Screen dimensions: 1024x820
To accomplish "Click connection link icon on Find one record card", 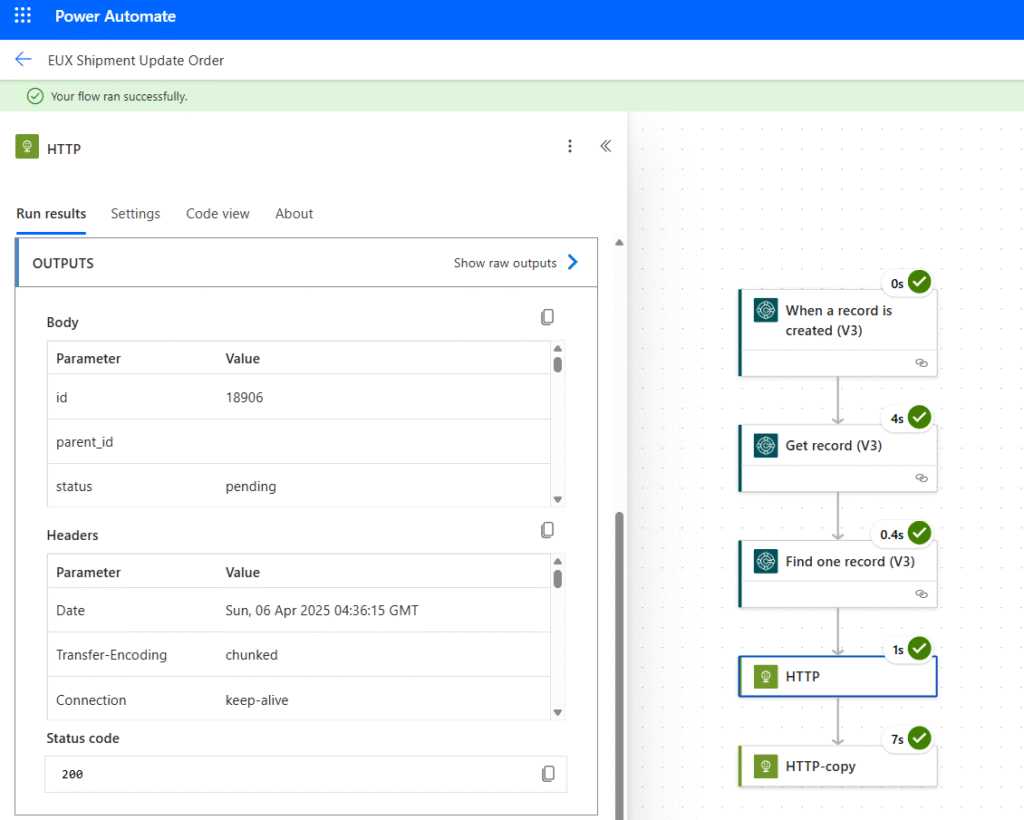I will pos(921,594).
